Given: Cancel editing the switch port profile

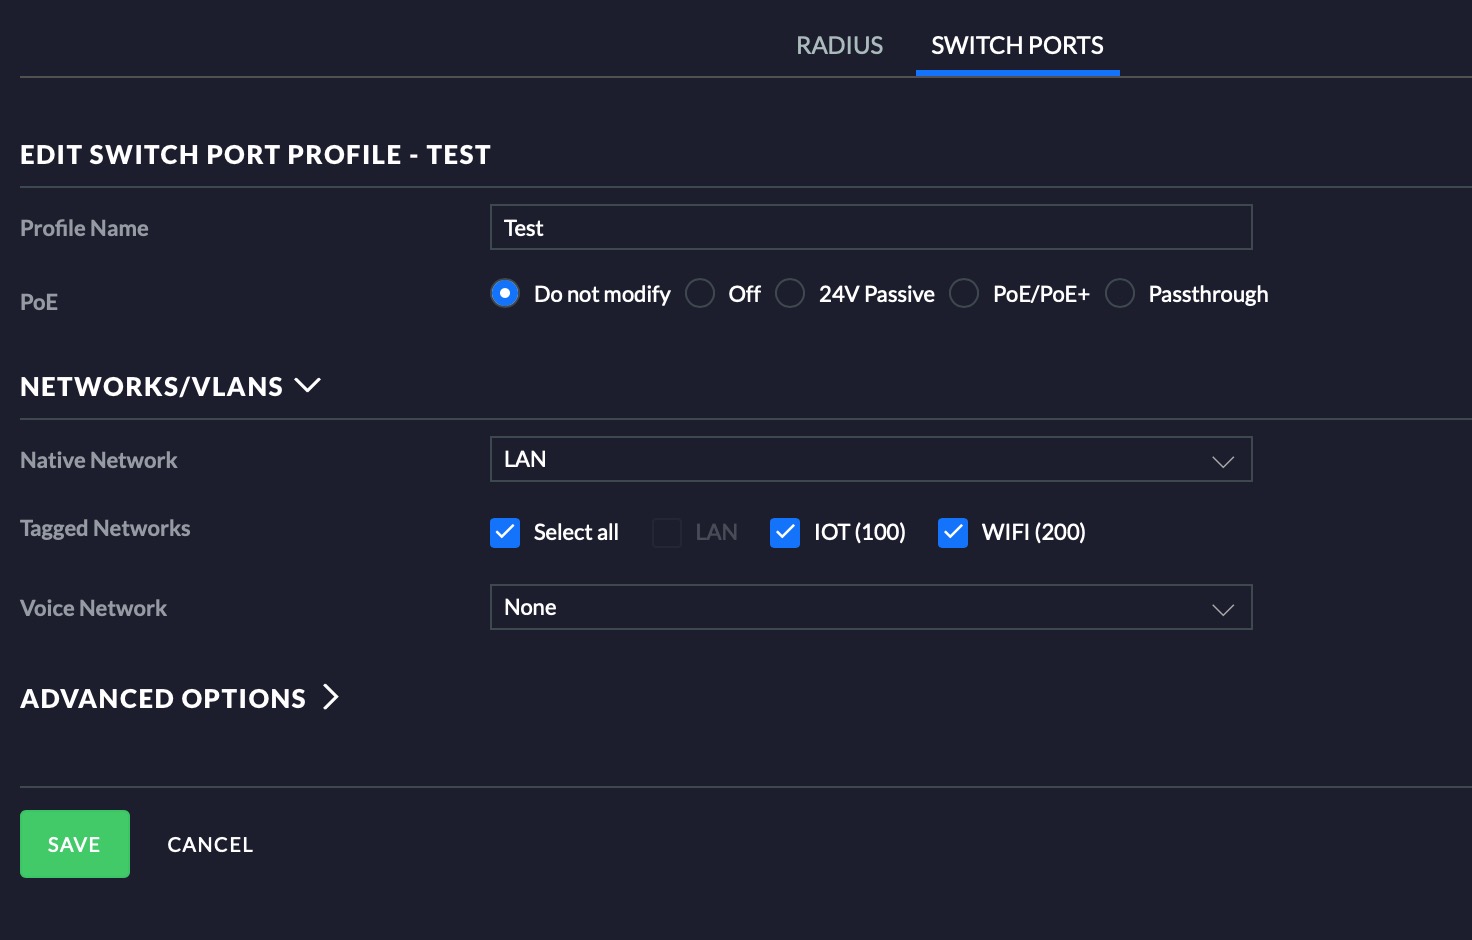Looking at the screenshot, I should [x=210, y=844].
